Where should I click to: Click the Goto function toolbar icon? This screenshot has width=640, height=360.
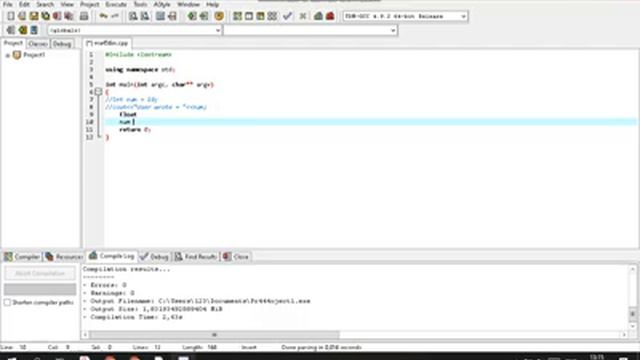(x=160, y=16)
